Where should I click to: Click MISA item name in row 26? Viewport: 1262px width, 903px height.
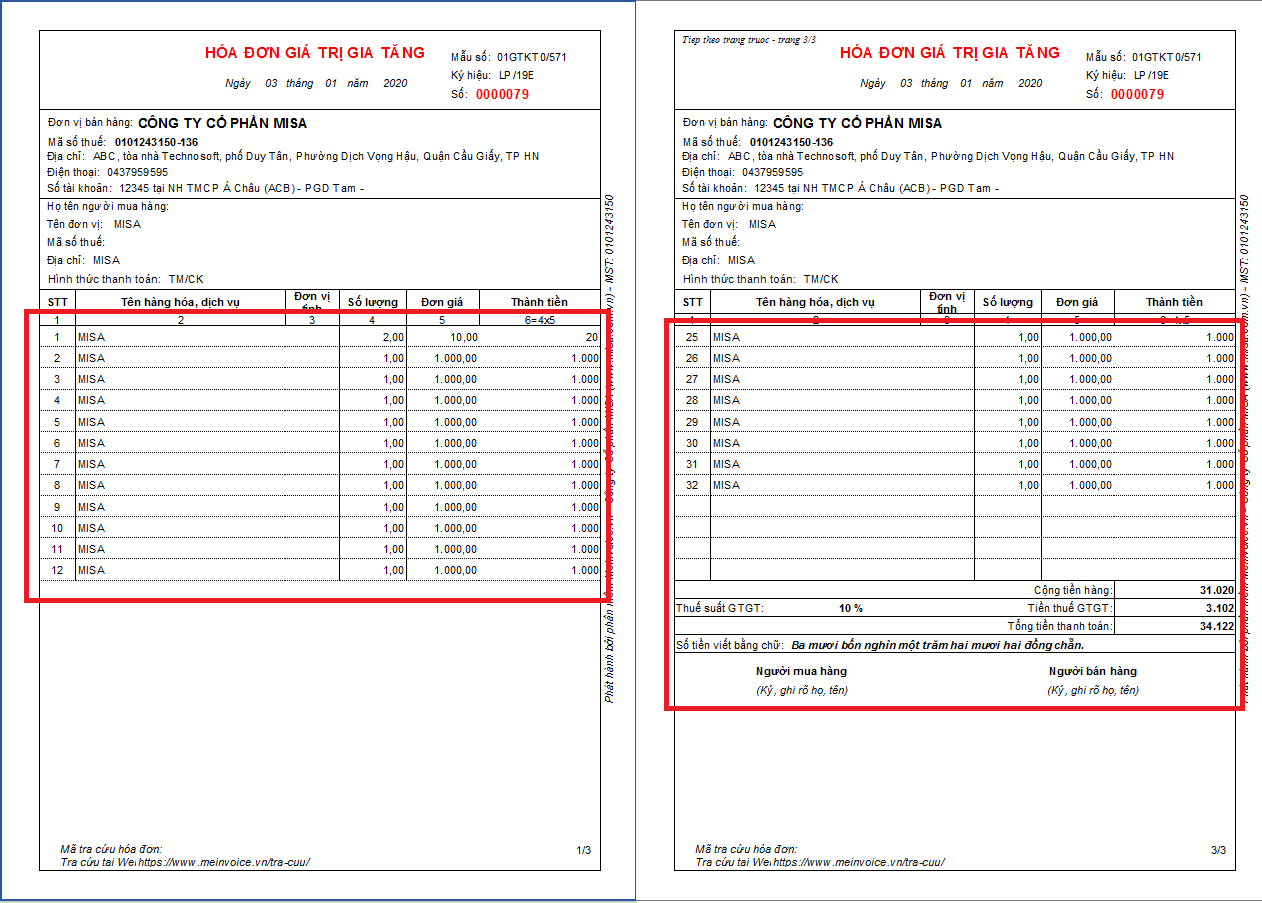pos(726,358)
